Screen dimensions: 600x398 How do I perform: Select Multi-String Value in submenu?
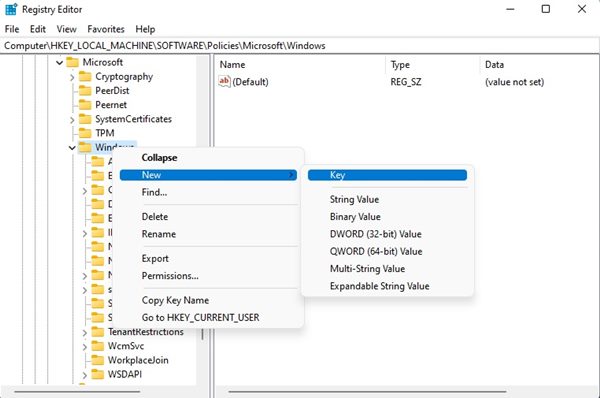387,269
